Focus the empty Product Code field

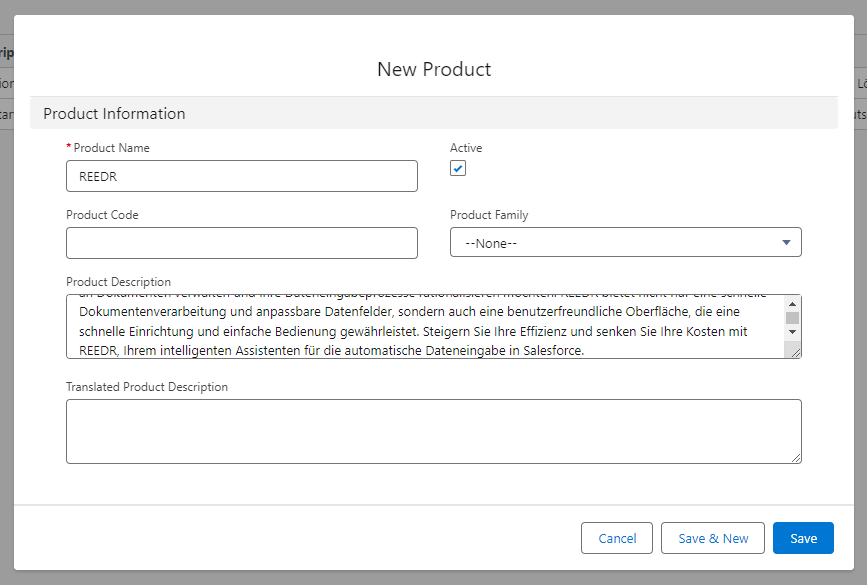241,243
